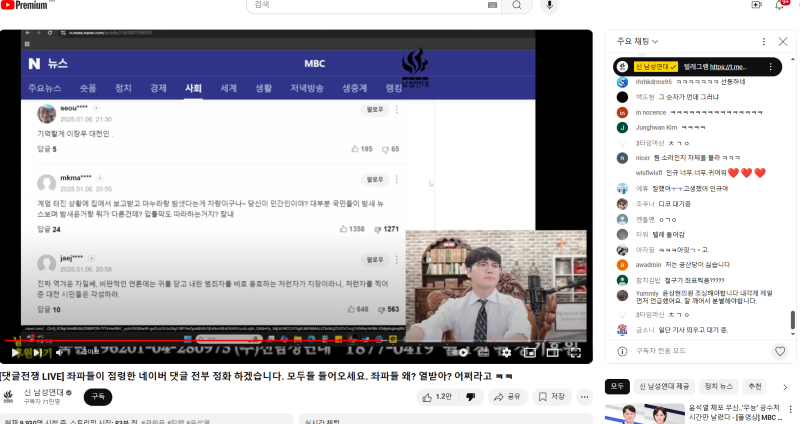Screen dimensions: 800x424
Task: Show more filter chips with the arrow
Action: pyautogui.click(x=785, y=387)
